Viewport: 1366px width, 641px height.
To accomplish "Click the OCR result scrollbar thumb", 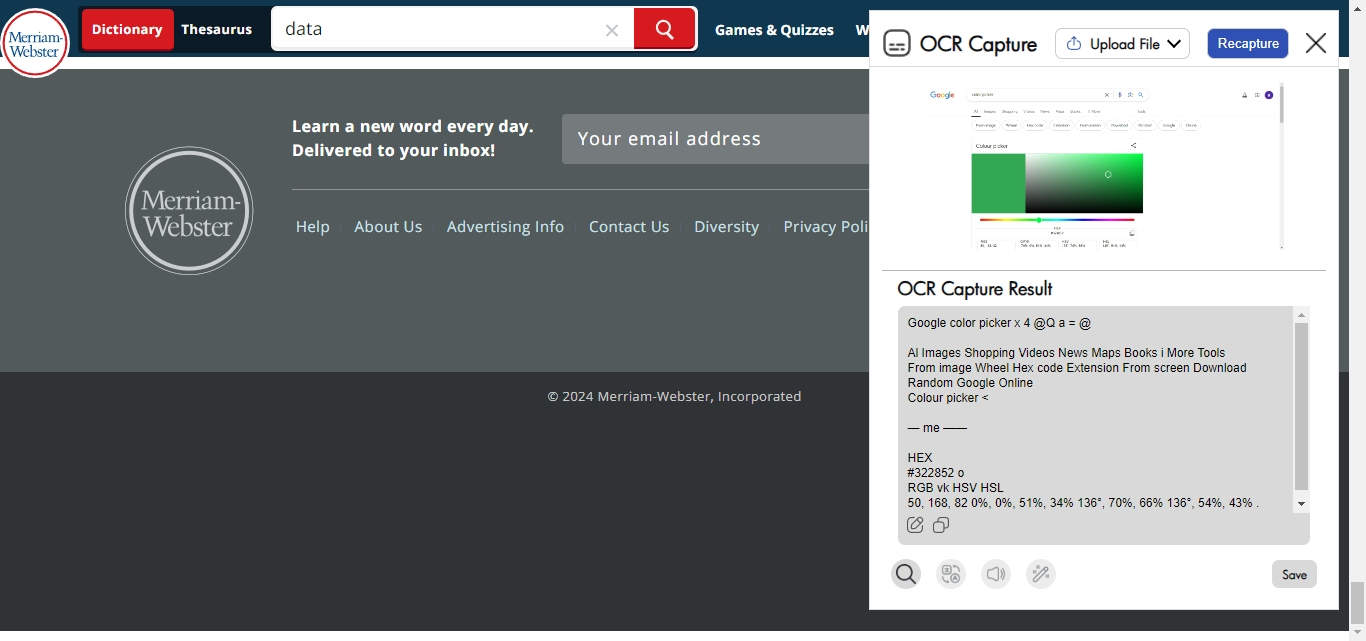I will (1301, 406).
